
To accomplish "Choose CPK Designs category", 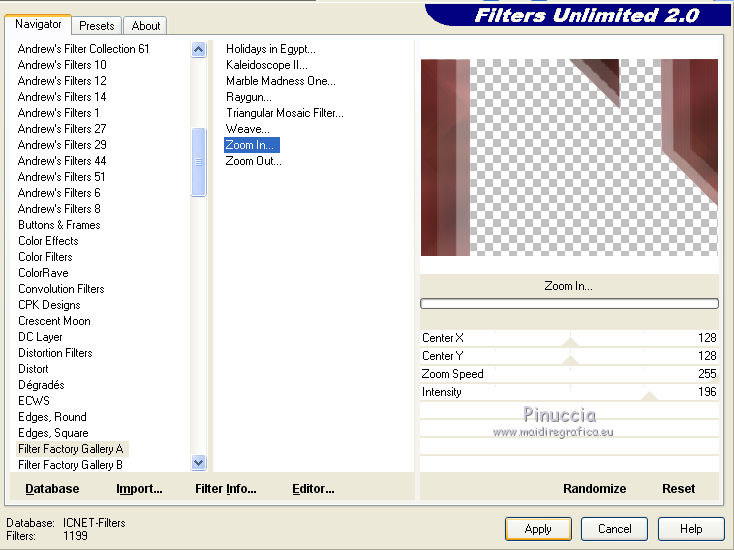I will pos(50,305).
